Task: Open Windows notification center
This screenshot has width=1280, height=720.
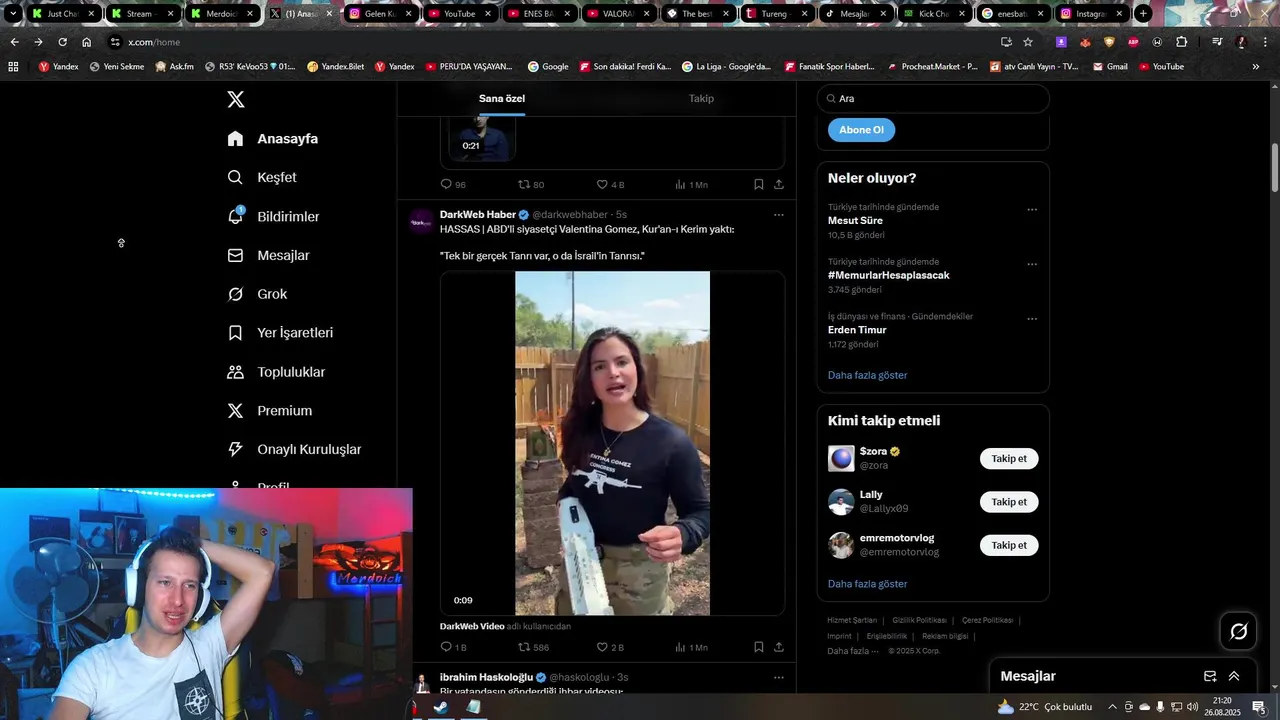Action: coord(1258,707)
